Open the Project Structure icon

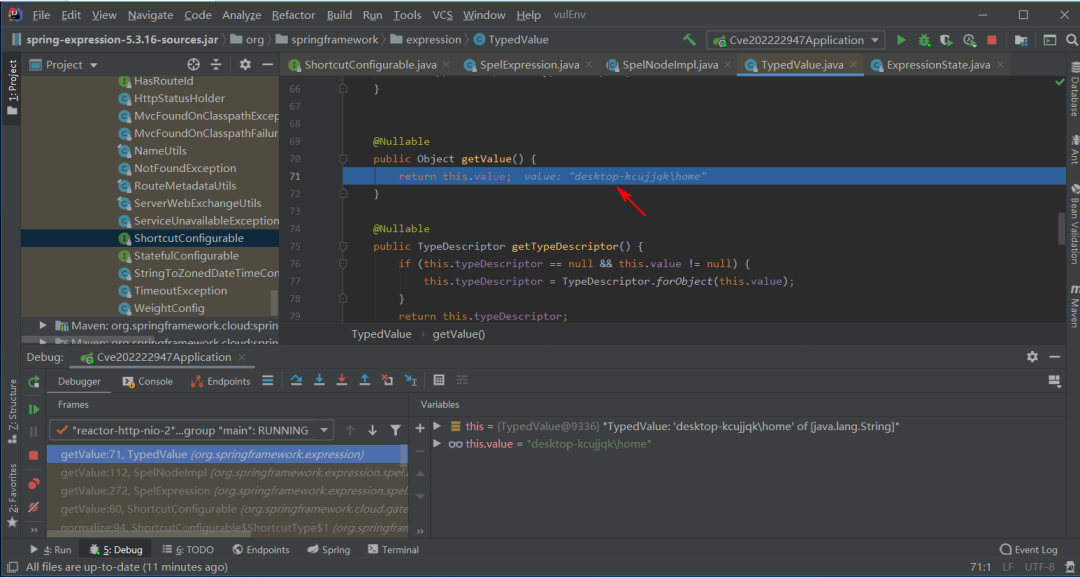(1021, 40)
